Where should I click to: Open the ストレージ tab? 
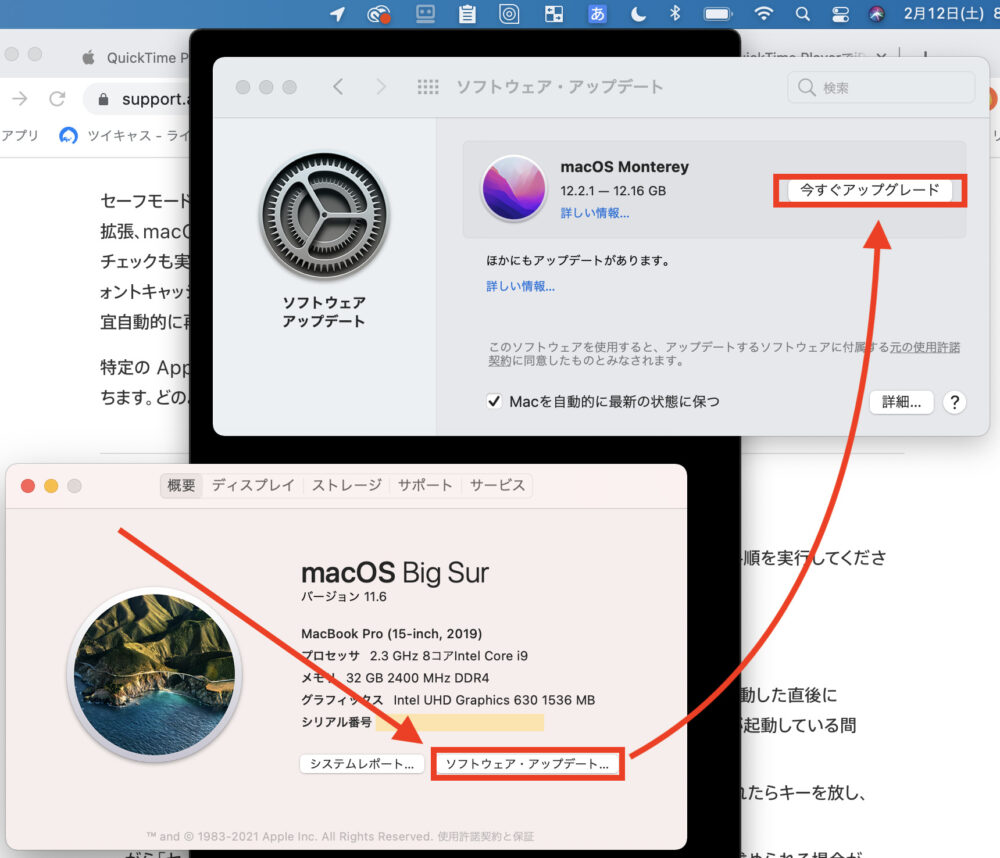tap(346, 485)
